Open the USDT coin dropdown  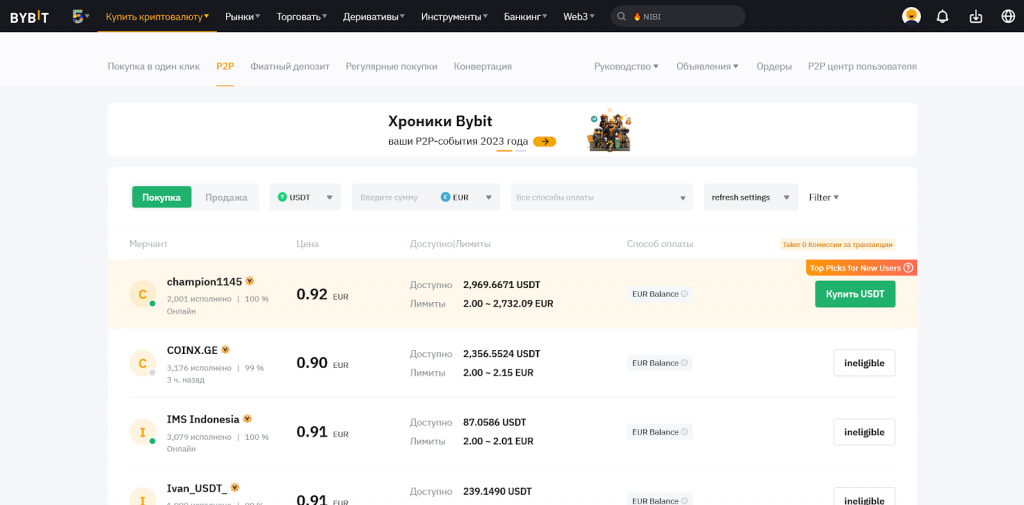[x=305, y=197]
